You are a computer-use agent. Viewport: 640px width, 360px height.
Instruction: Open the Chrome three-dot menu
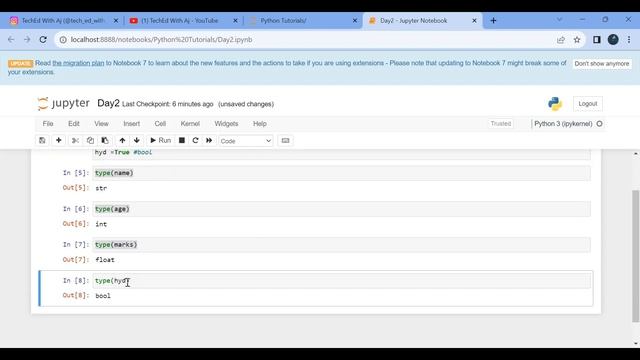tap(629, 40)
